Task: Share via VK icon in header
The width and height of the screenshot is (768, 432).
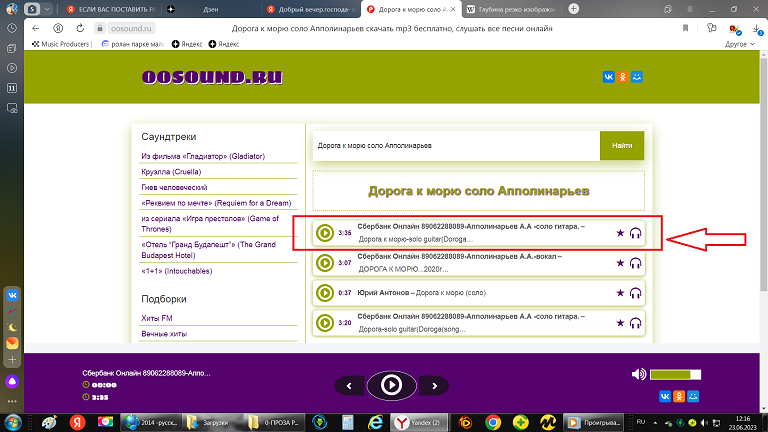Action: point(608,77)
